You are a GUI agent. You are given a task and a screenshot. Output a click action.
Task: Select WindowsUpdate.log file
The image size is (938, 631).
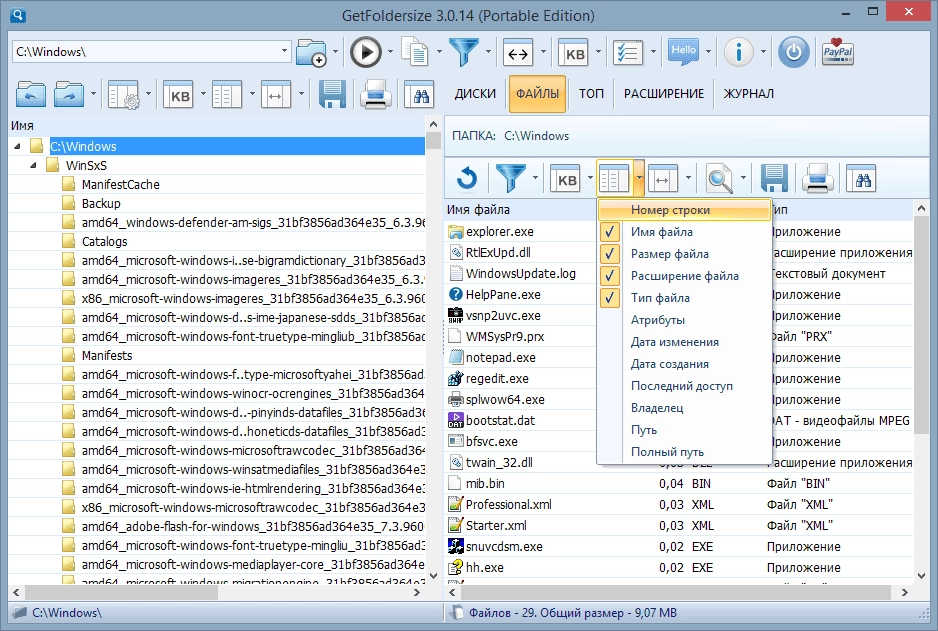(520, 274)
